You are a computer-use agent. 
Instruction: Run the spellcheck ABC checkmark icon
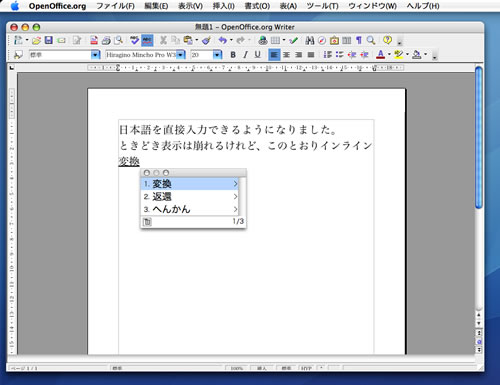(134, 40)
